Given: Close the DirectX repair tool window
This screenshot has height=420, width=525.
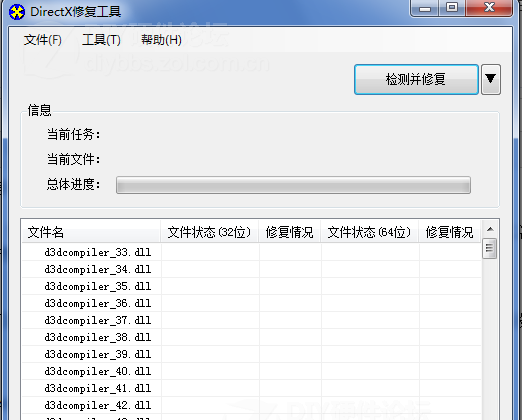Looking at the screenshot, I should pos(489,8).
